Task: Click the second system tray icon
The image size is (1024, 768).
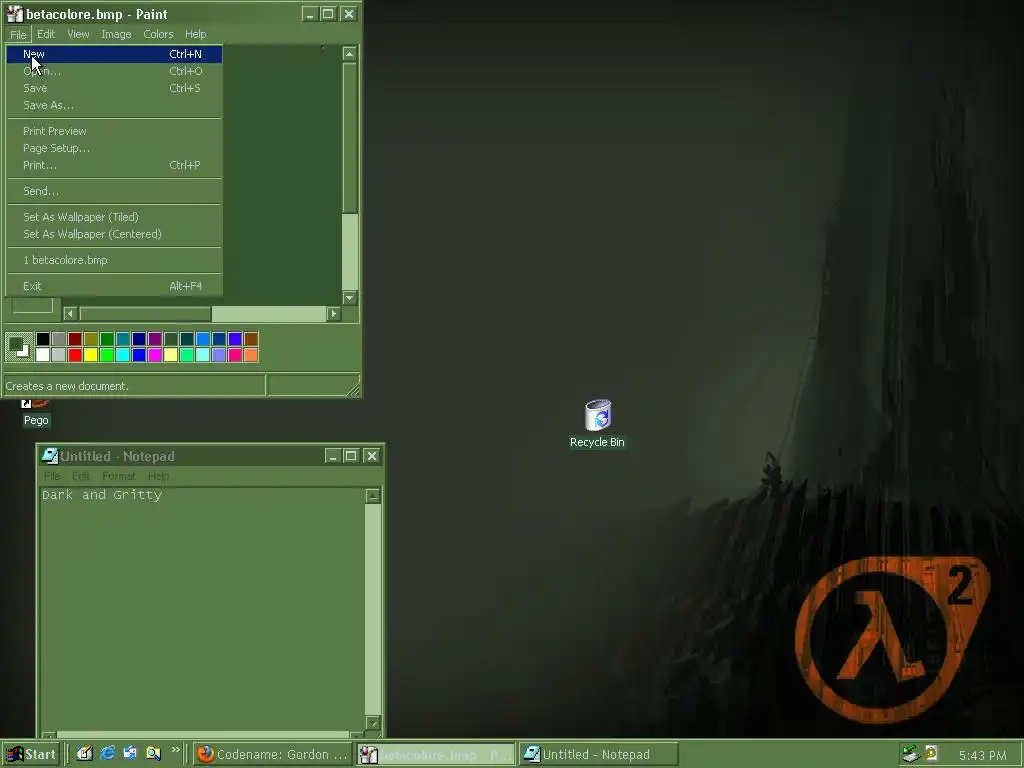Action: [x=931, y=753]
